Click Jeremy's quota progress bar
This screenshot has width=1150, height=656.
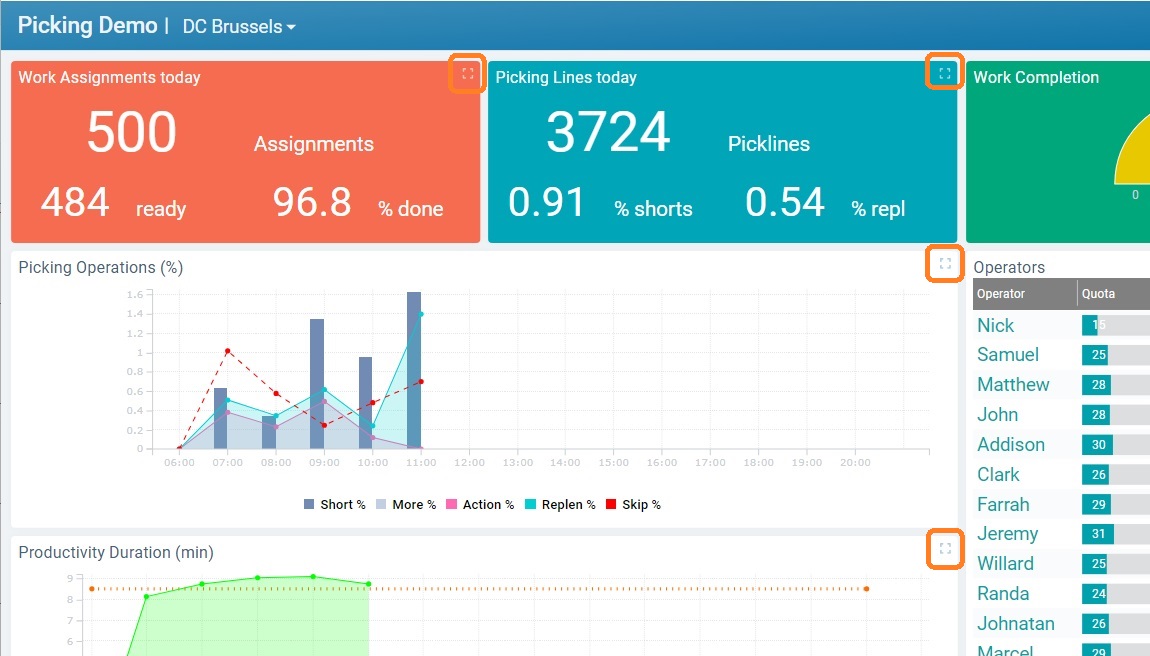[1097, 533]
